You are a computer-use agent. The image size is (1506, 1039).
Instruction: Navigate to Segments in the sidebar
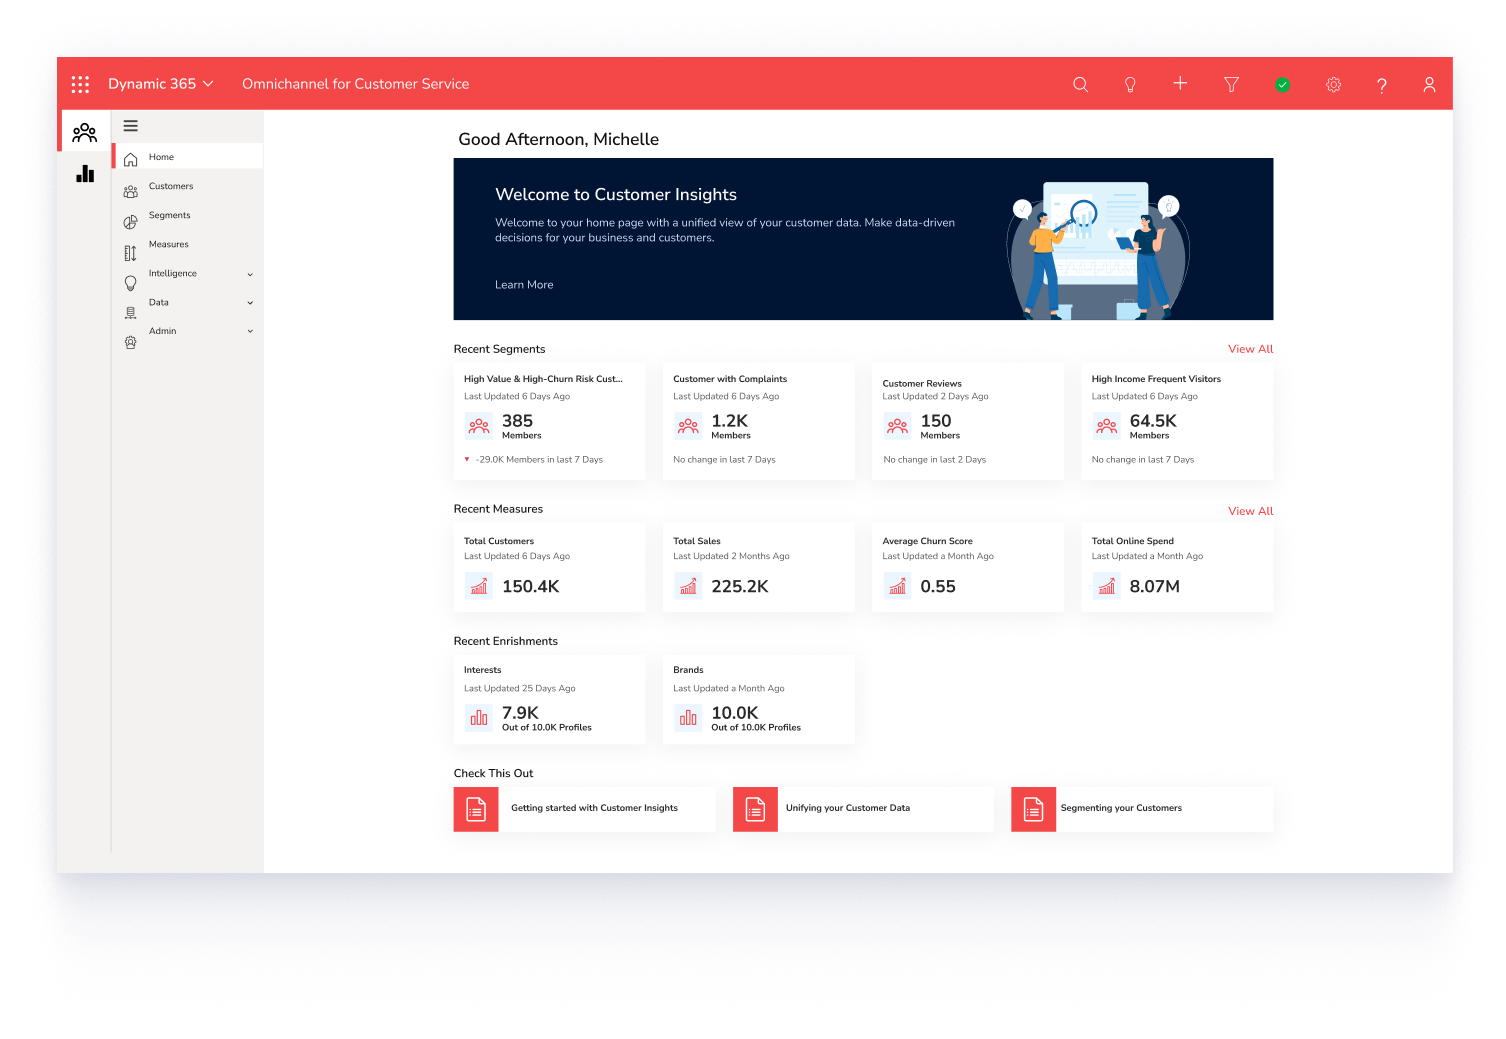(169, 215)
